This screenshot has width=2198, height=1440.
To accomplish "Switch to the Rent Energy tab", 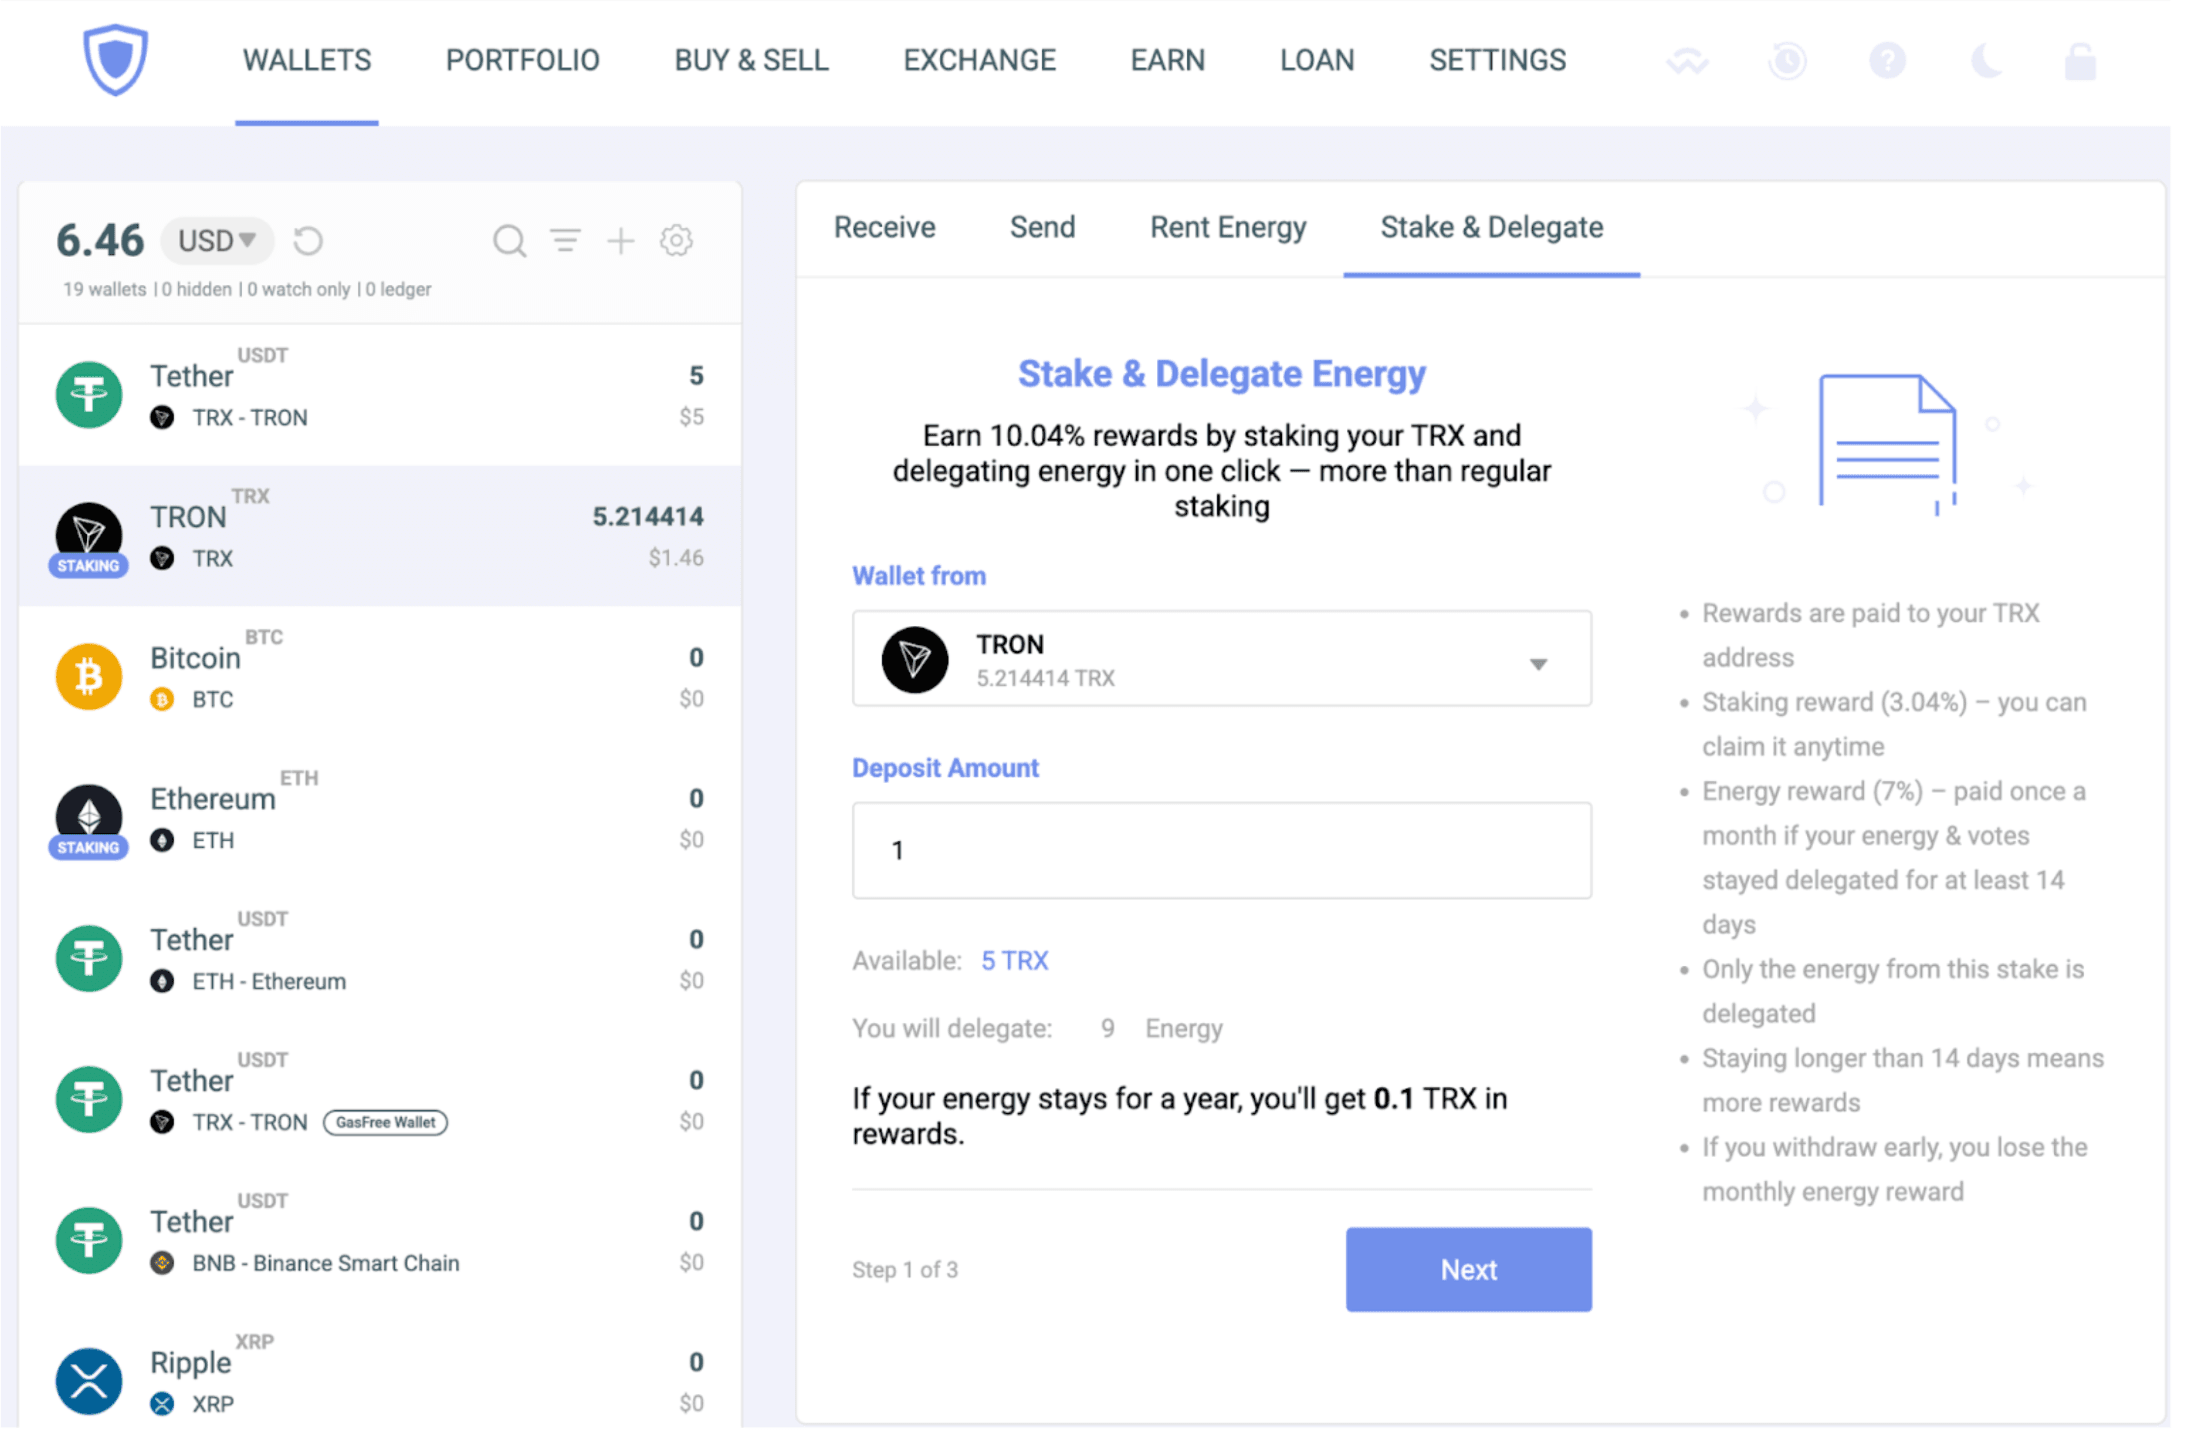I will coord(1227,228).
